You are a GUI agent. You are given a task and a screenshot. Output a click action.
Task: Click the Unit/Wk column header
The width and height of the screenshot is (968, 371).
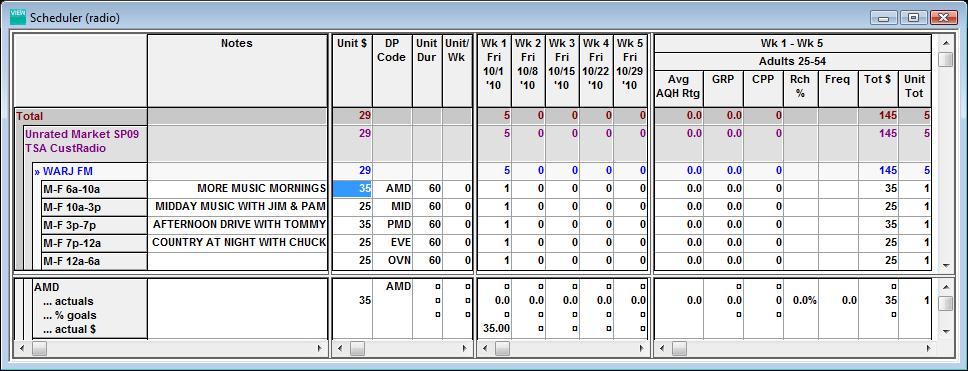point(457,70)
